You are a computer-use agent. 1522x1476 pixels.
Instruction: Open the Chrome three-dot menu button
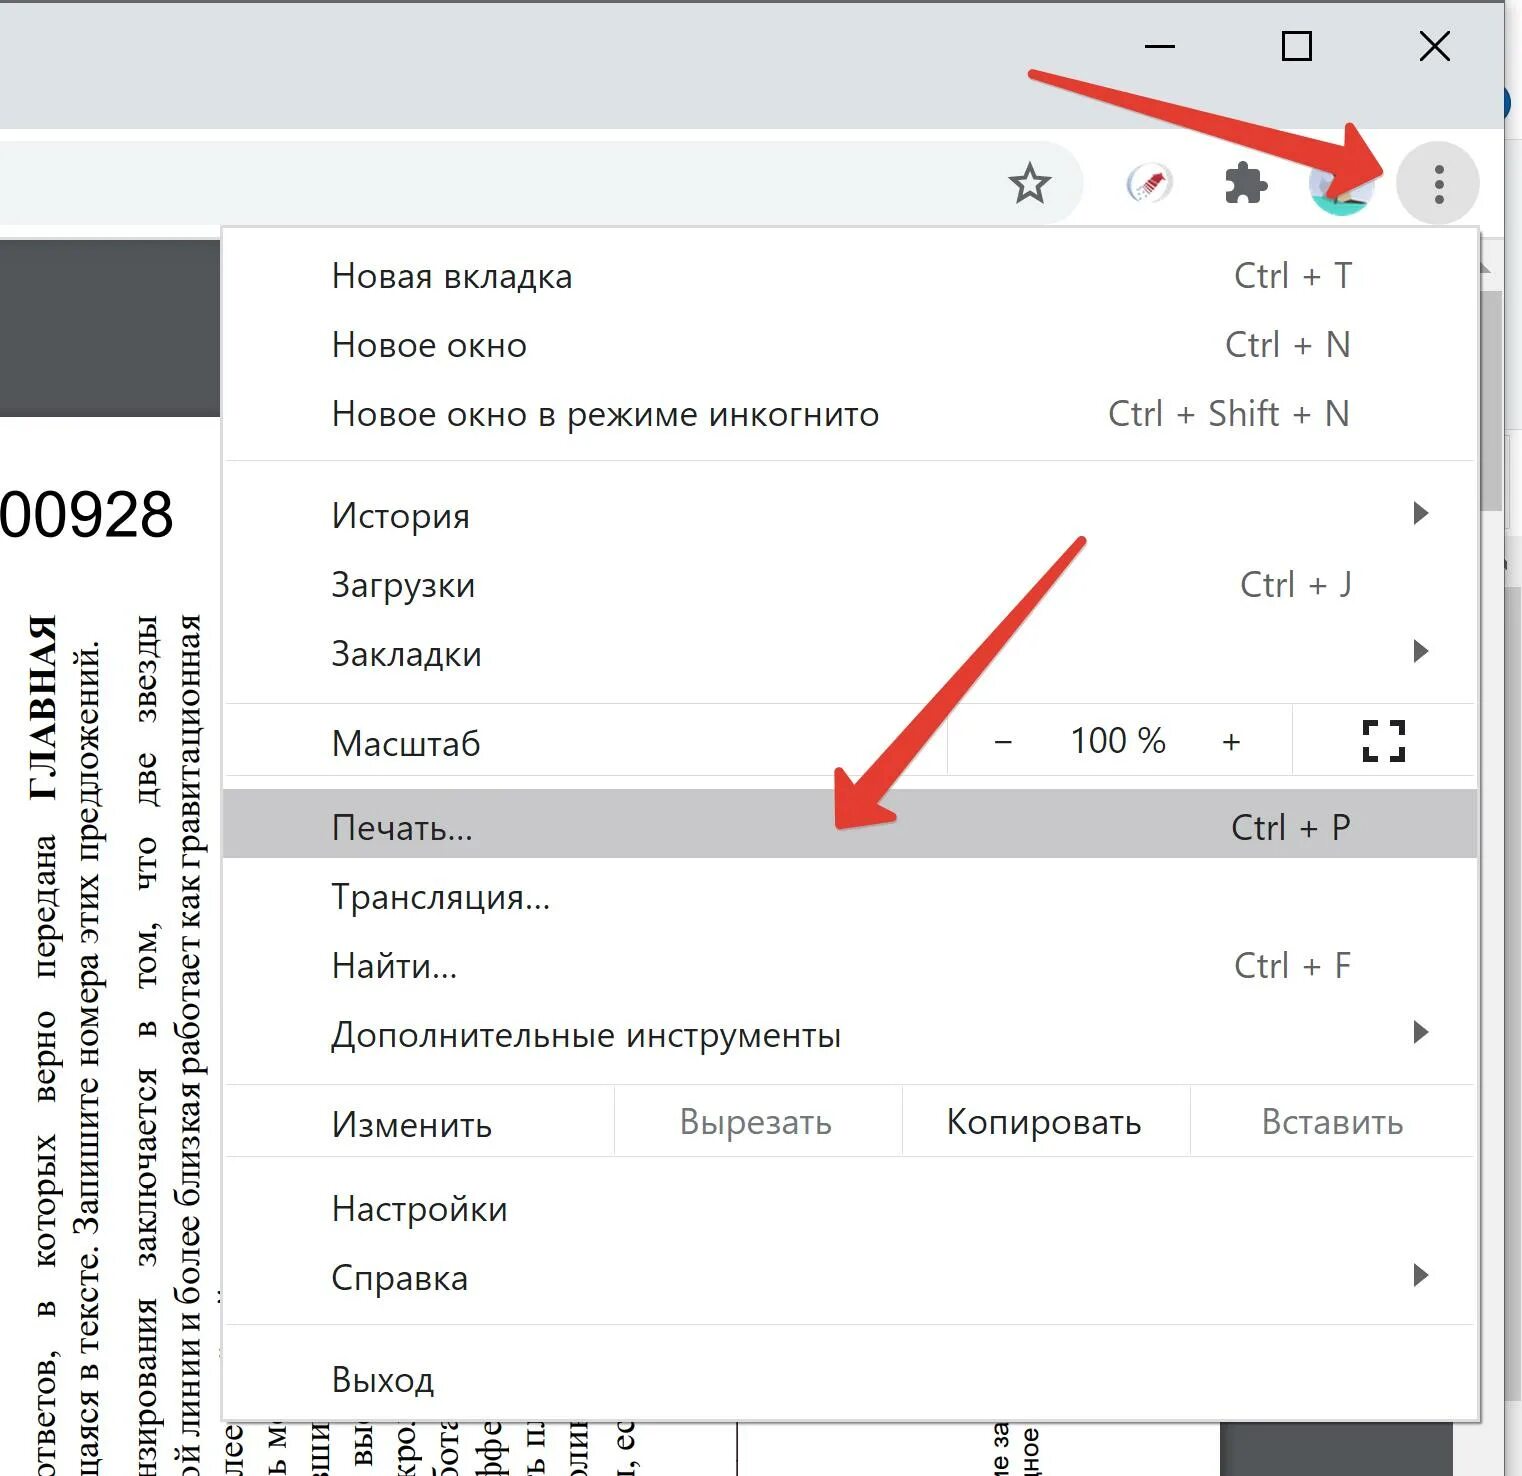point(1438,184)
